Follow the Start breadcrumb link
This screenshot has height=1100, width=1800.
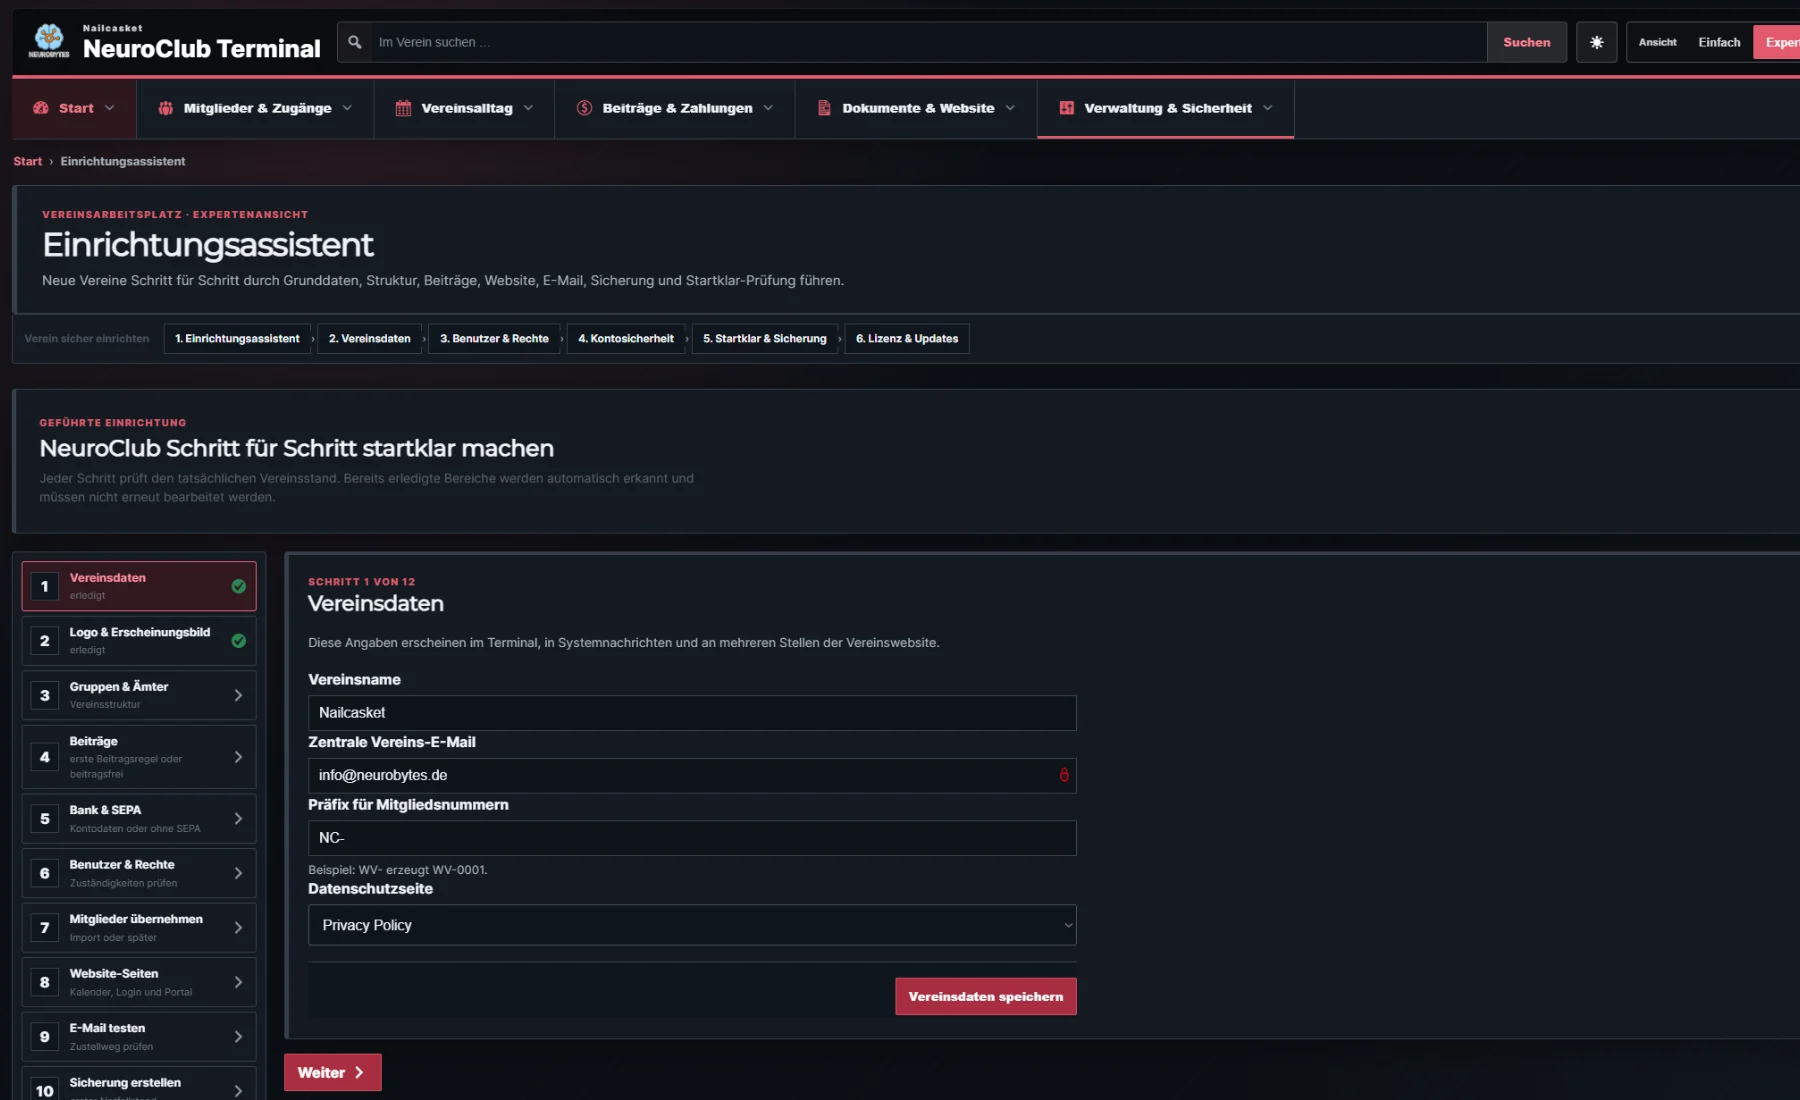pyautogui.click(x=27, y=161)
